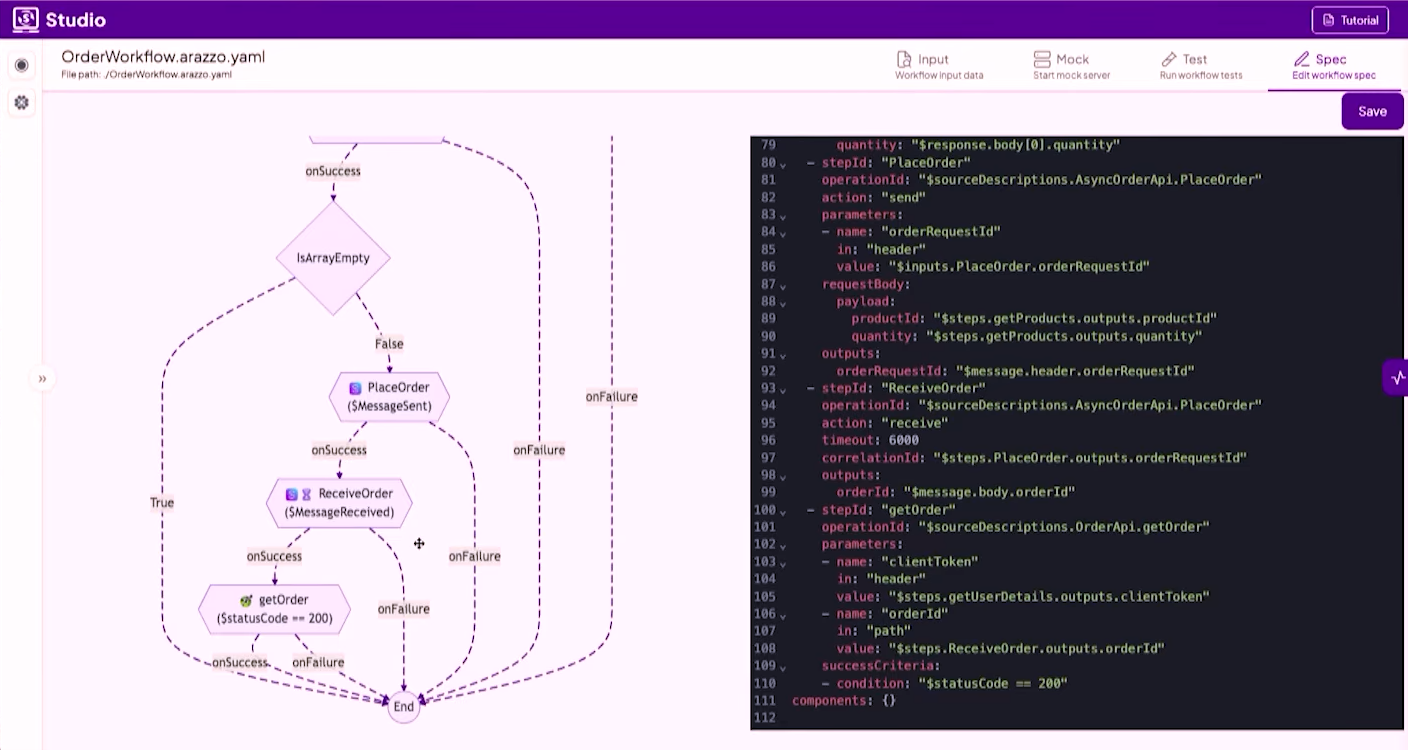Switch to the Mock tab
The image size is (1408, 750).
(x=1071, y=66)
